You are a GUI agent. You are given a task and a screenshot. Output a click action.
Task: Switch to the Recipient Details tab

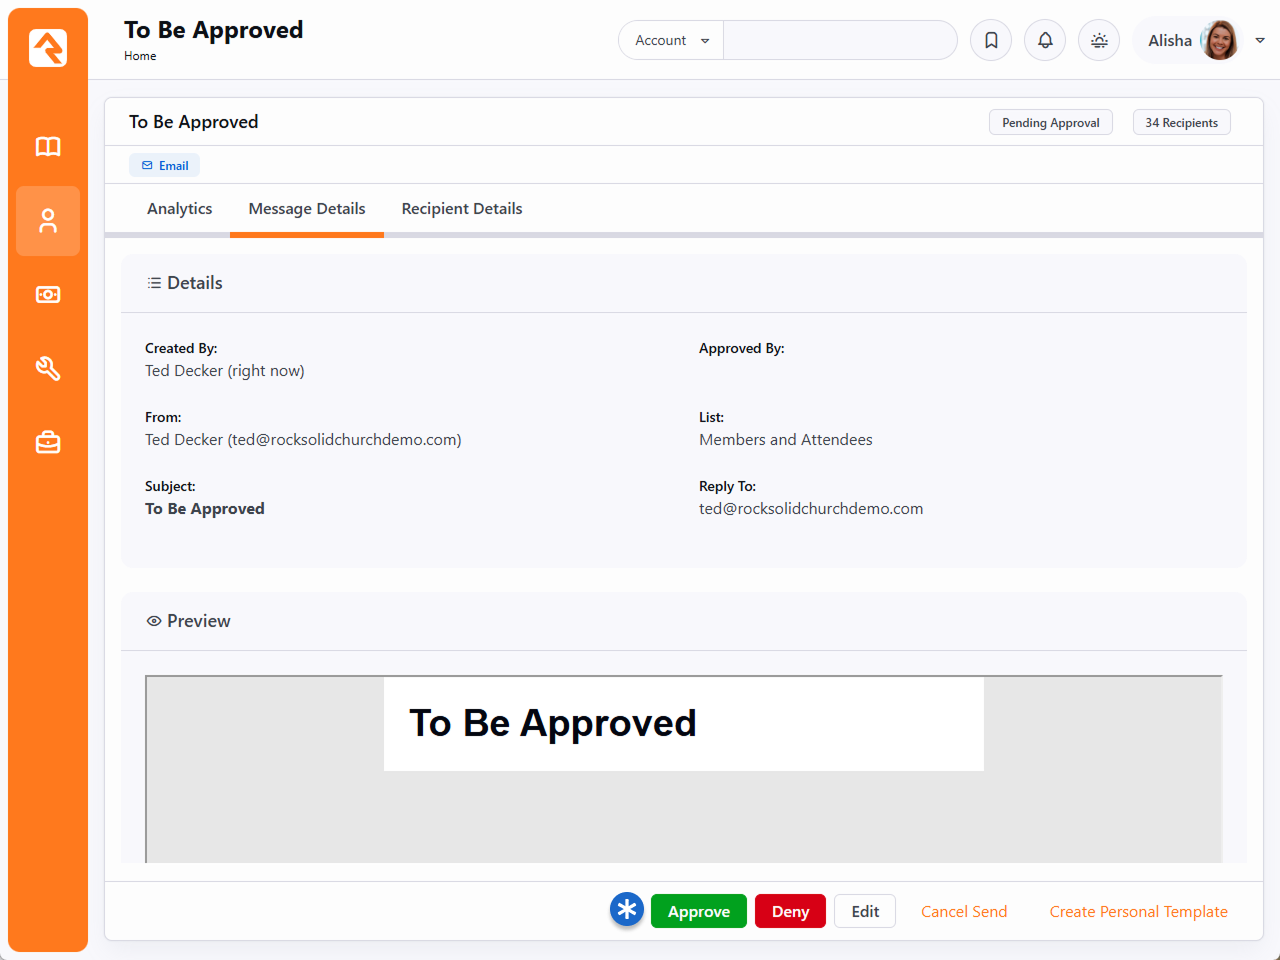click(462, 209)
